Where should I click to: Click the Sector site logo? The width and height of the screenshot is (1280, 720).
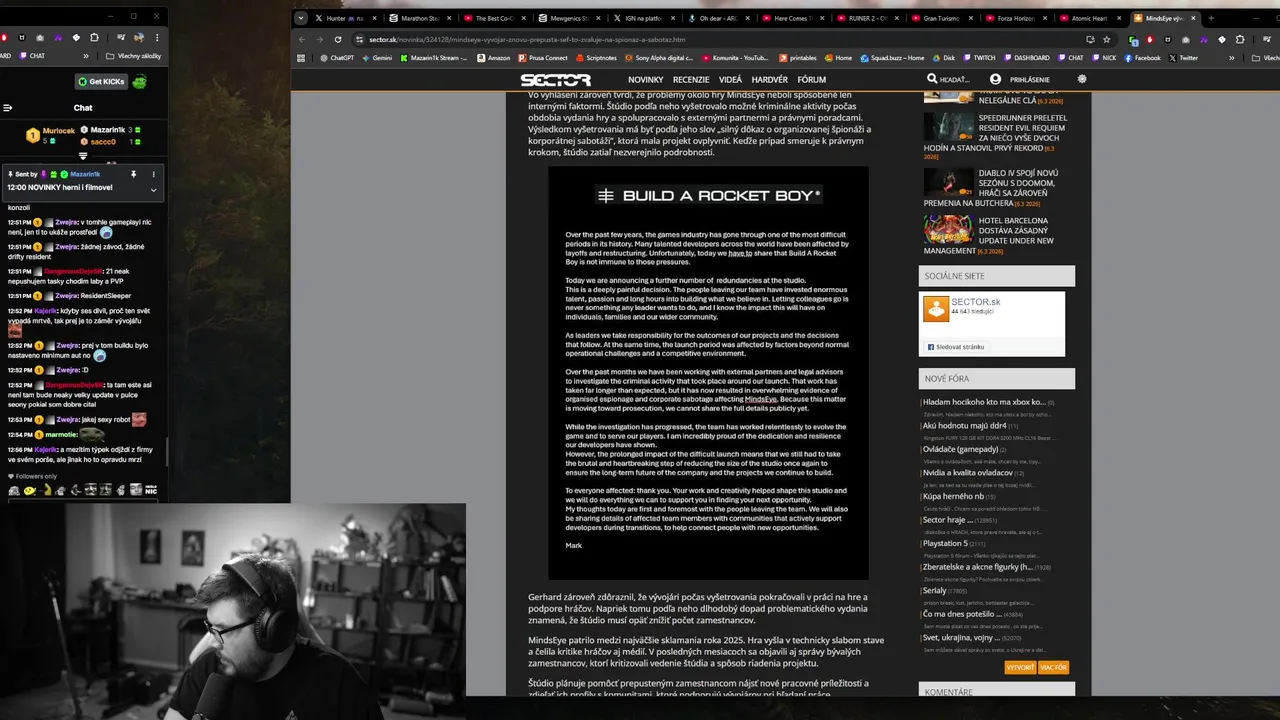pyautogui.click(x=555, y=80)
